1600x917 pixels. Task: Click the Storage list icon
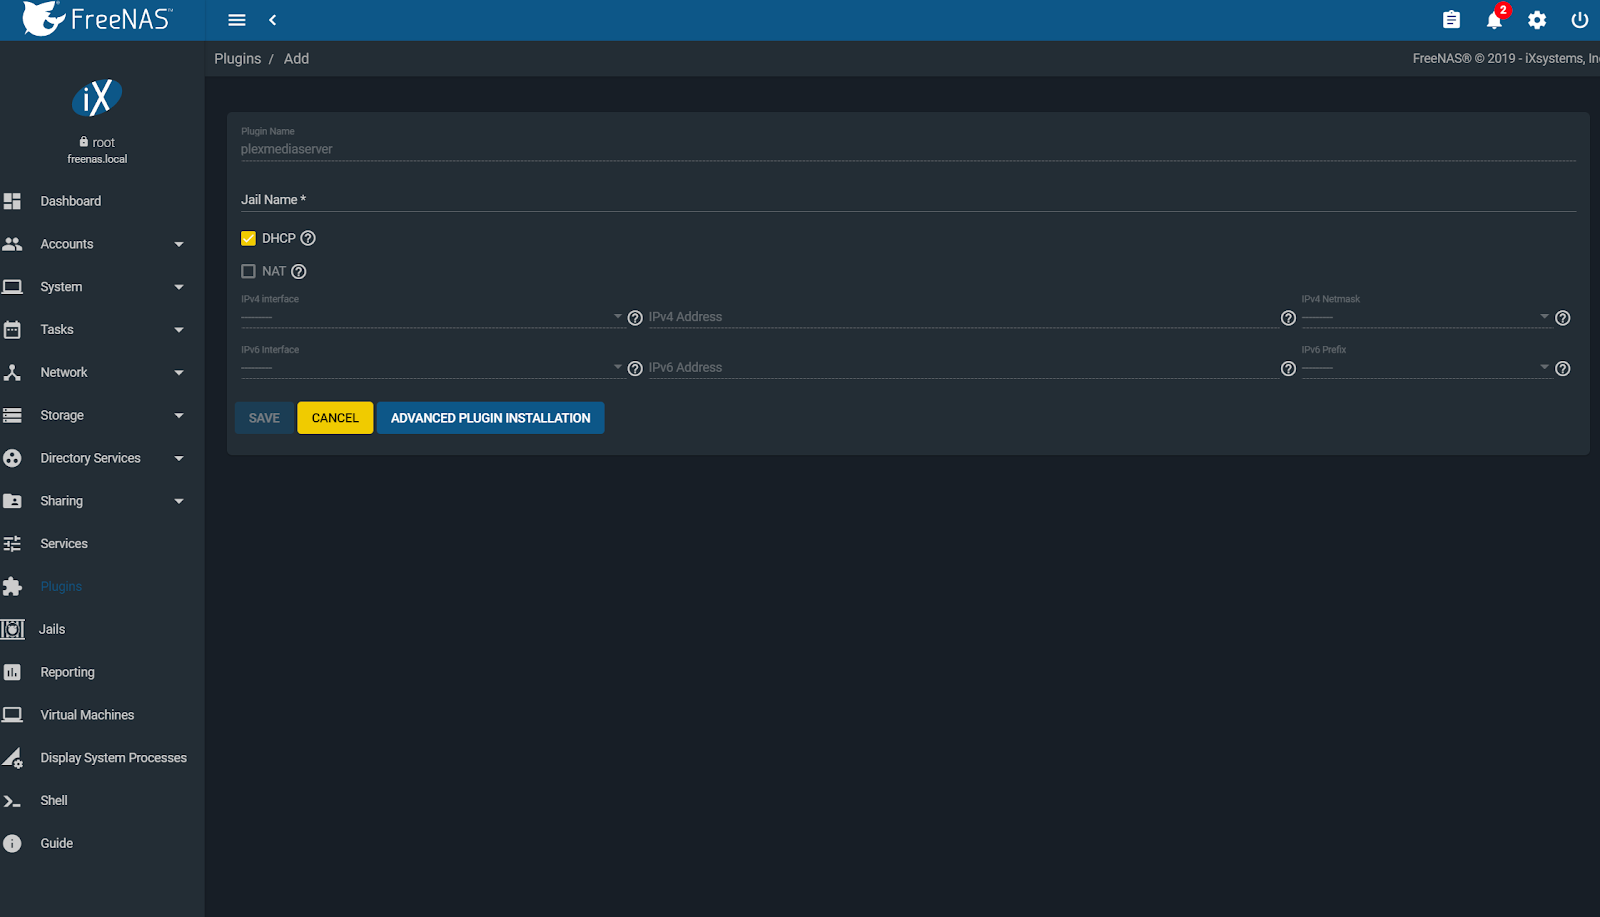(12, 415)
